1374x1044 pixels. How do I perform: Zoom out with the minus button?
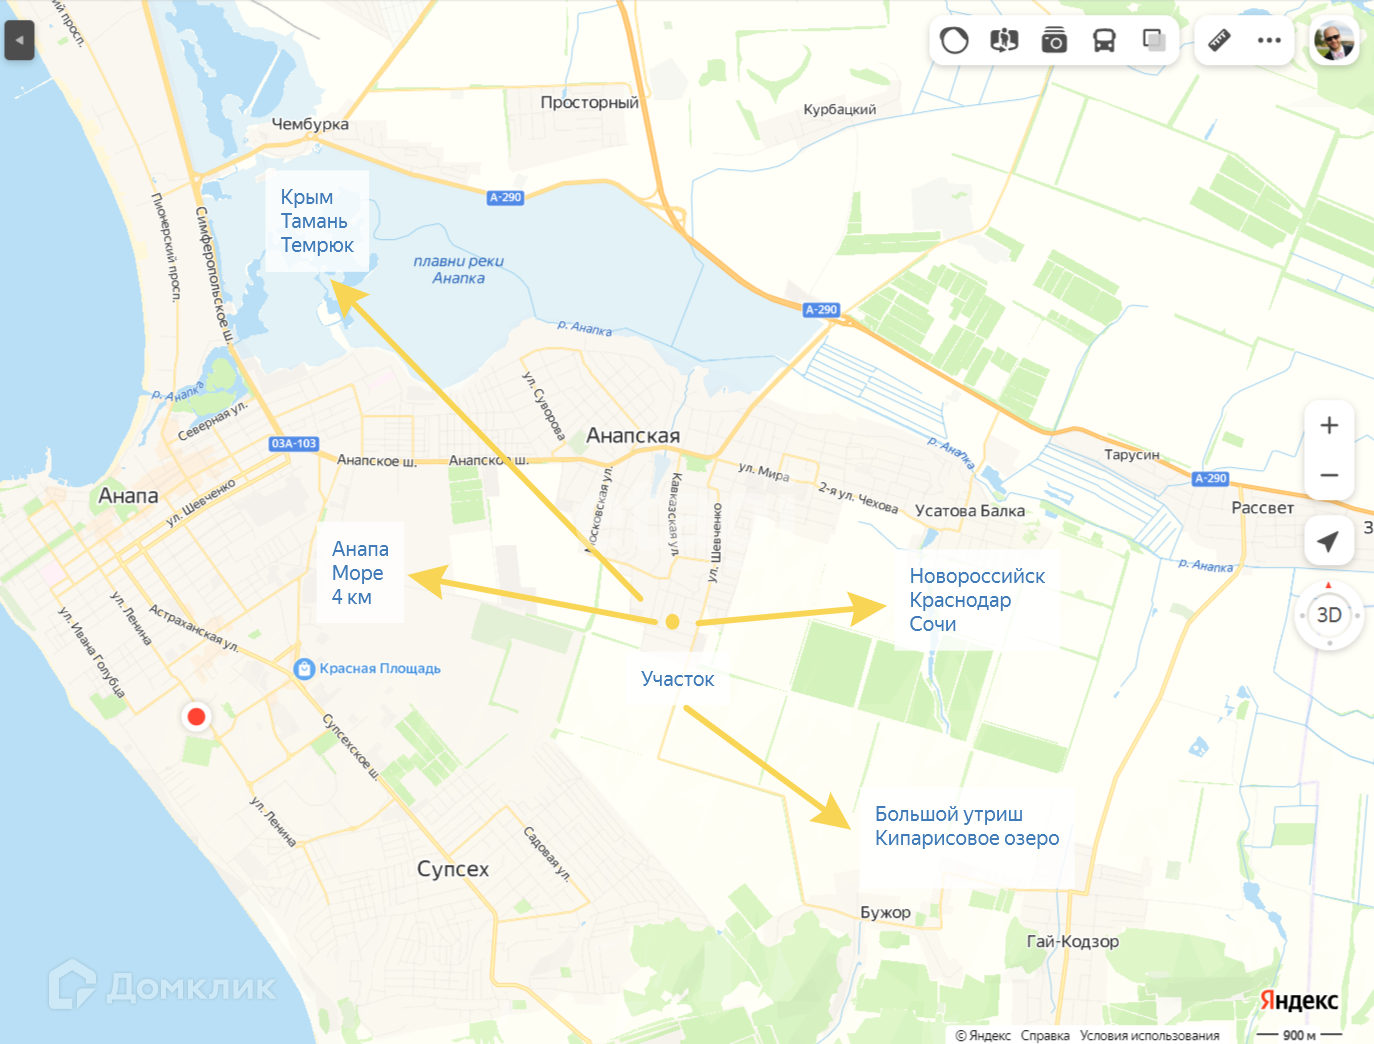(1329, 475)
